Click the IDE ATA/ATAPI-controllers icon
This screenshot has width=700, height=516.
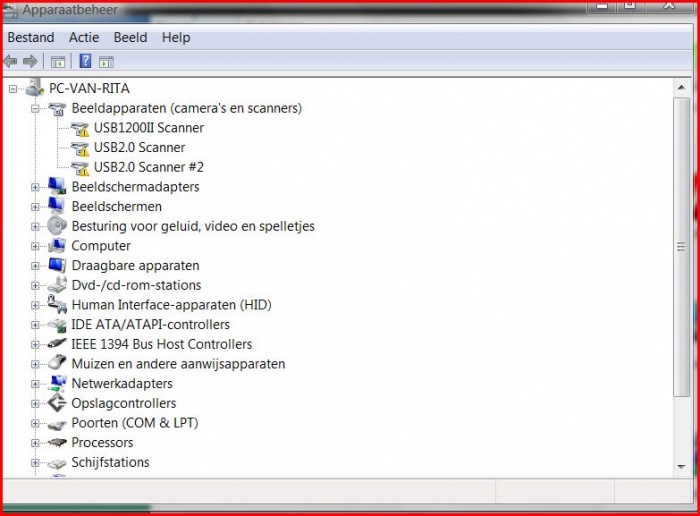[57, 325]
